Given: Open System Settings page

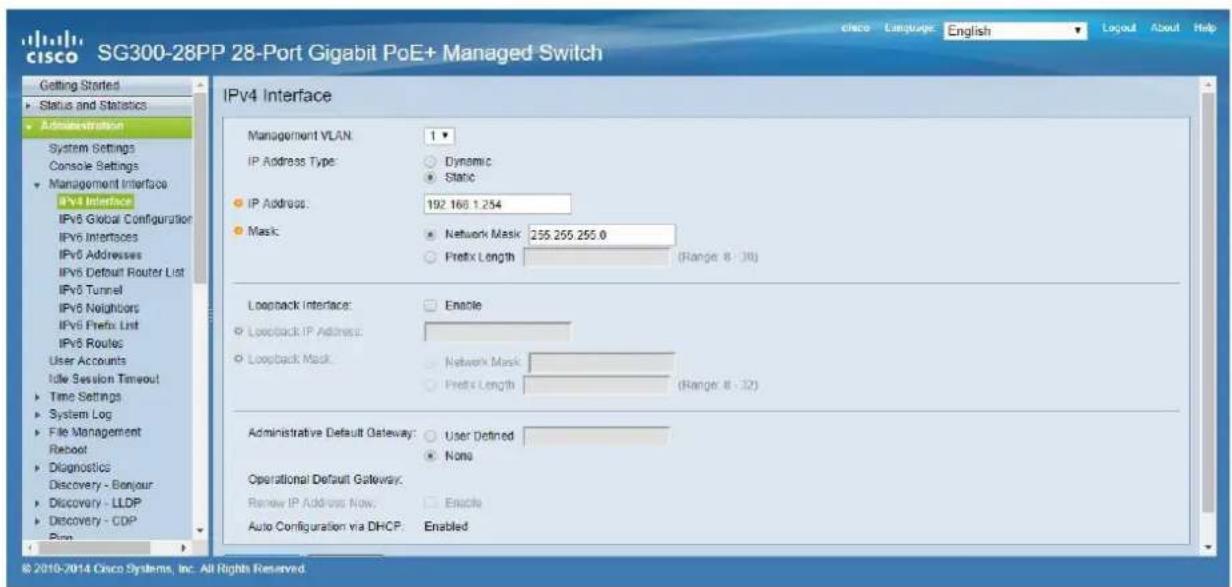Looking at the screenshot, I should 94,149.
